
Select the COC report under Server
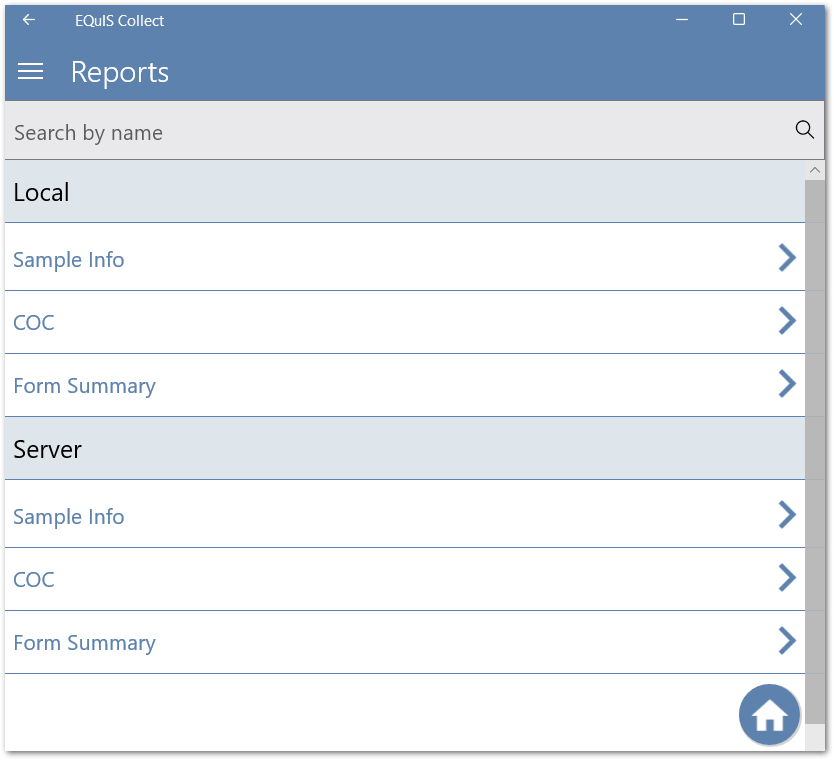tap(34, 579)
